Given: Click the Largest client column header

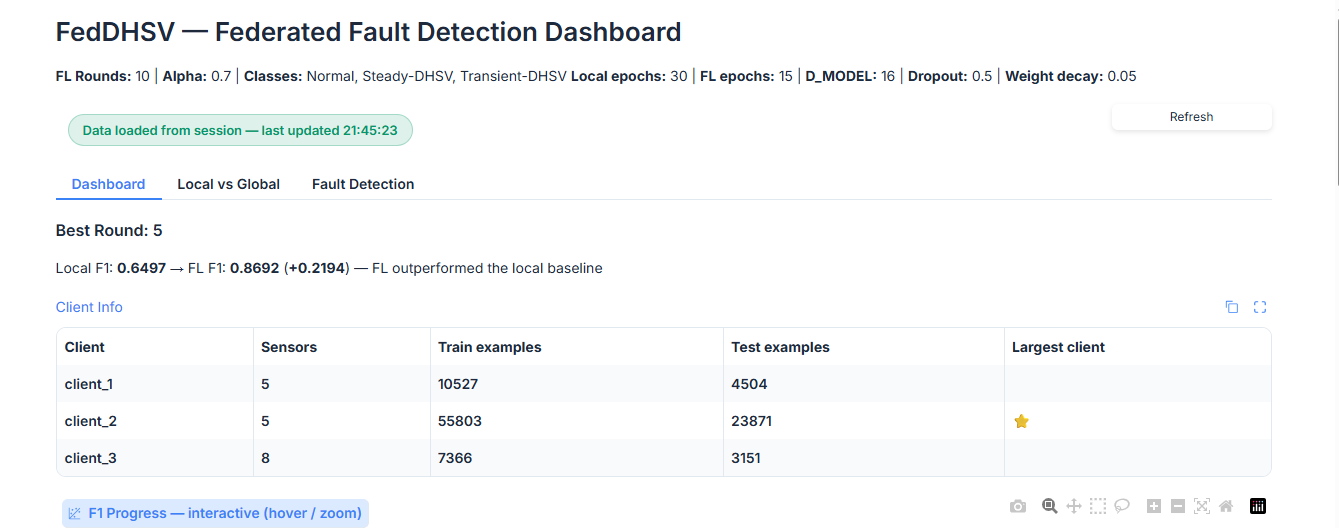Looking at the screenshot, I should click(1137, 347).
